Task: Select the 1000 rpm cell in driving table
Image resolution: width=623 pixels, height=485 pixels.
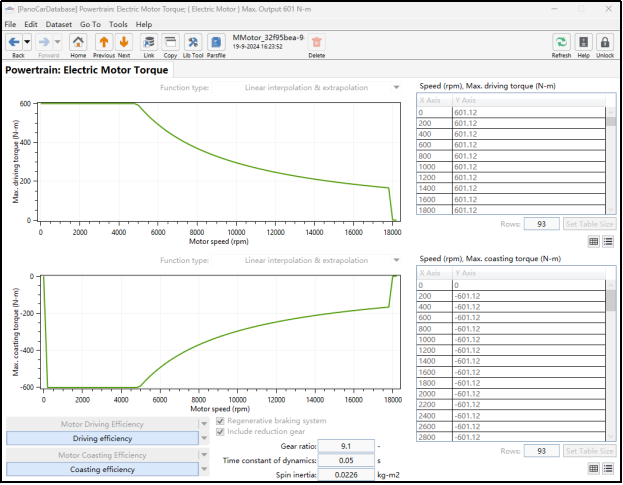Action: click(x=435, y=167)
